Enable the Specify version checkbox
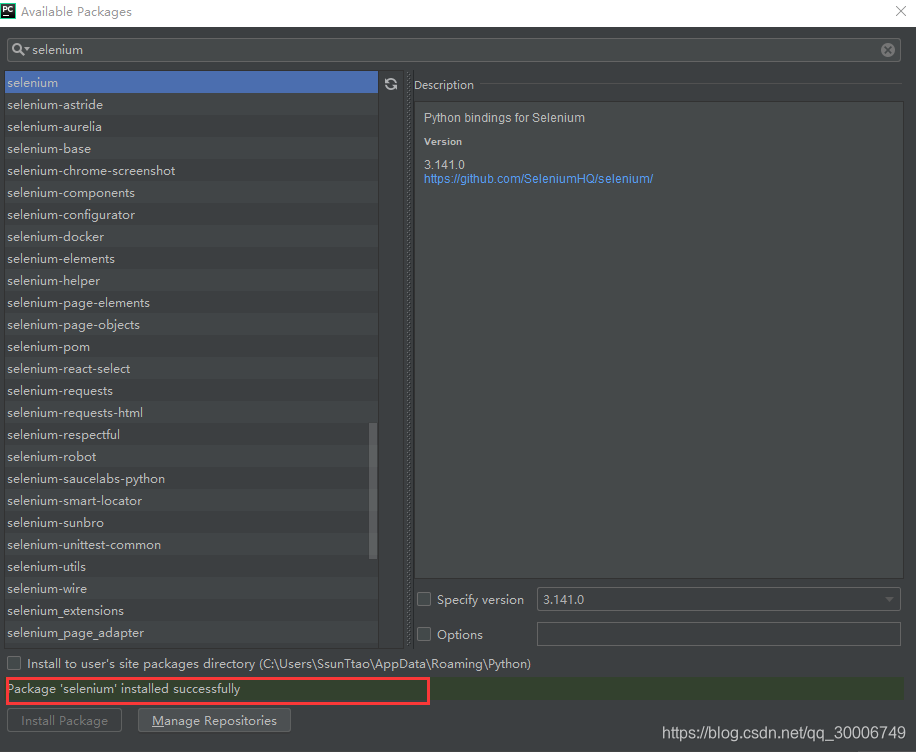 pyautogui.click(x=424, y=599)
